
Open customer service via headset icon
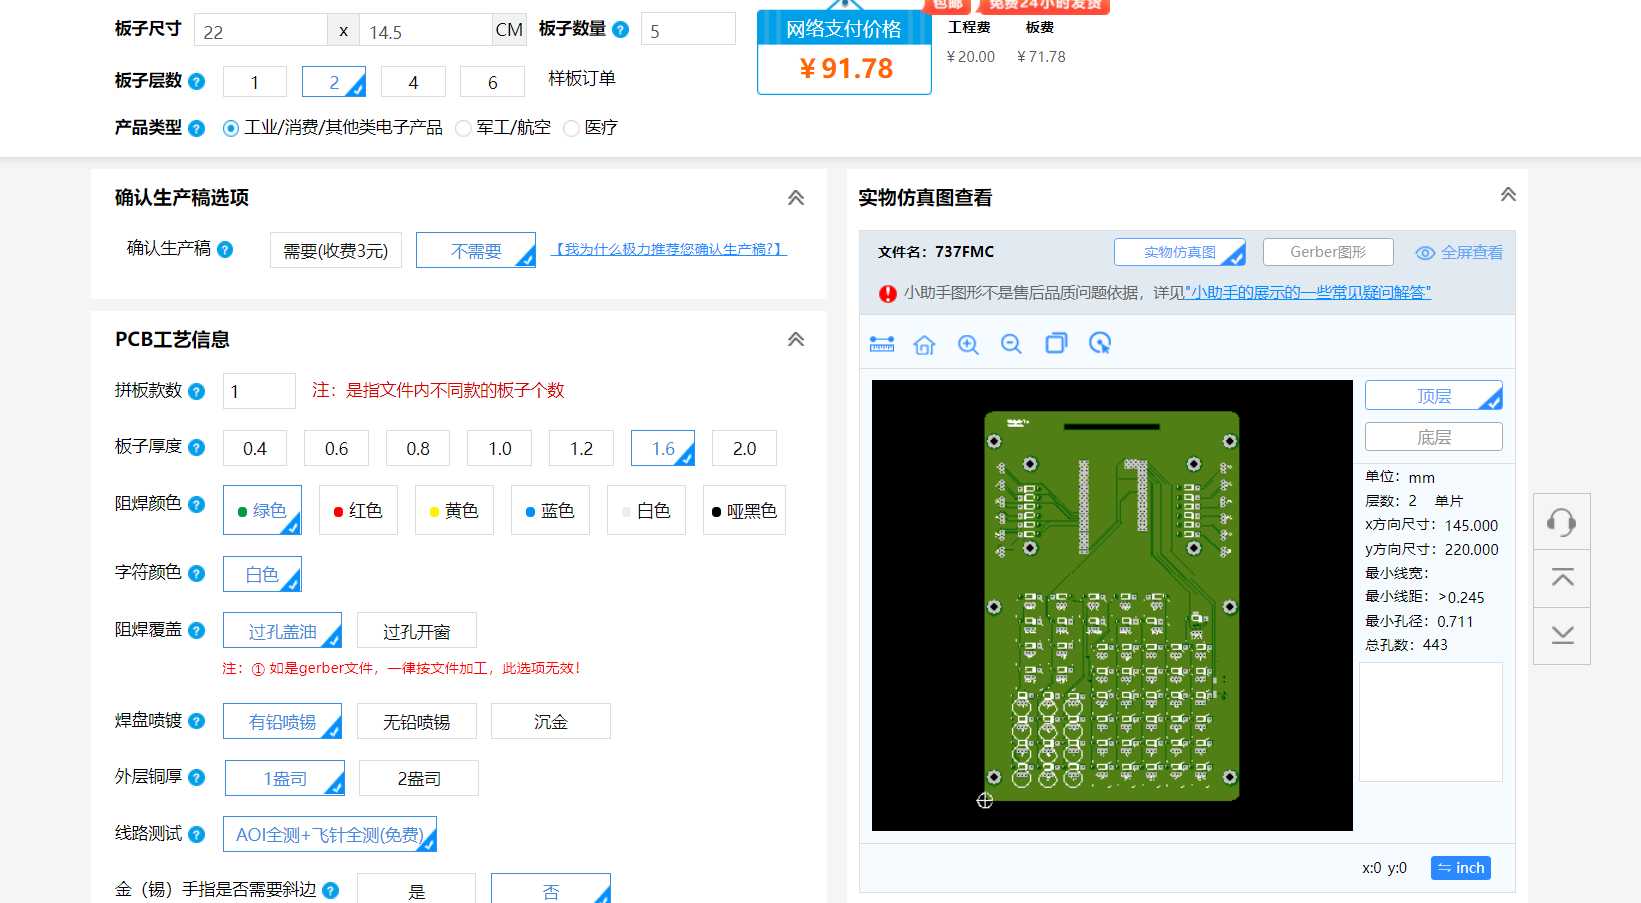[1561, 520]
